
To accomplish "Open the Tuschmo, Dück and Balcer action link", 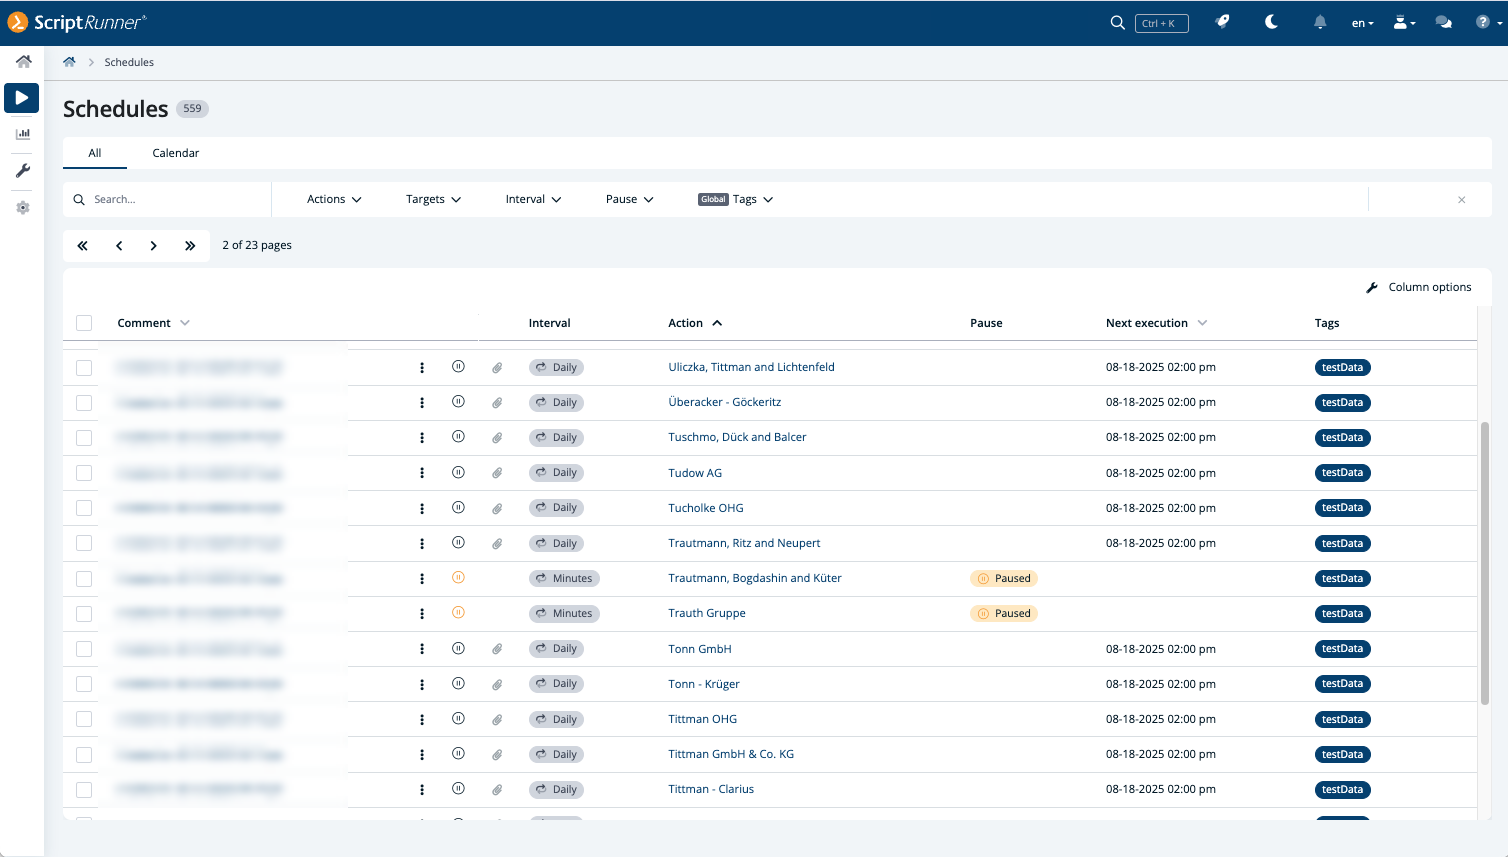I will pos(737,437).
